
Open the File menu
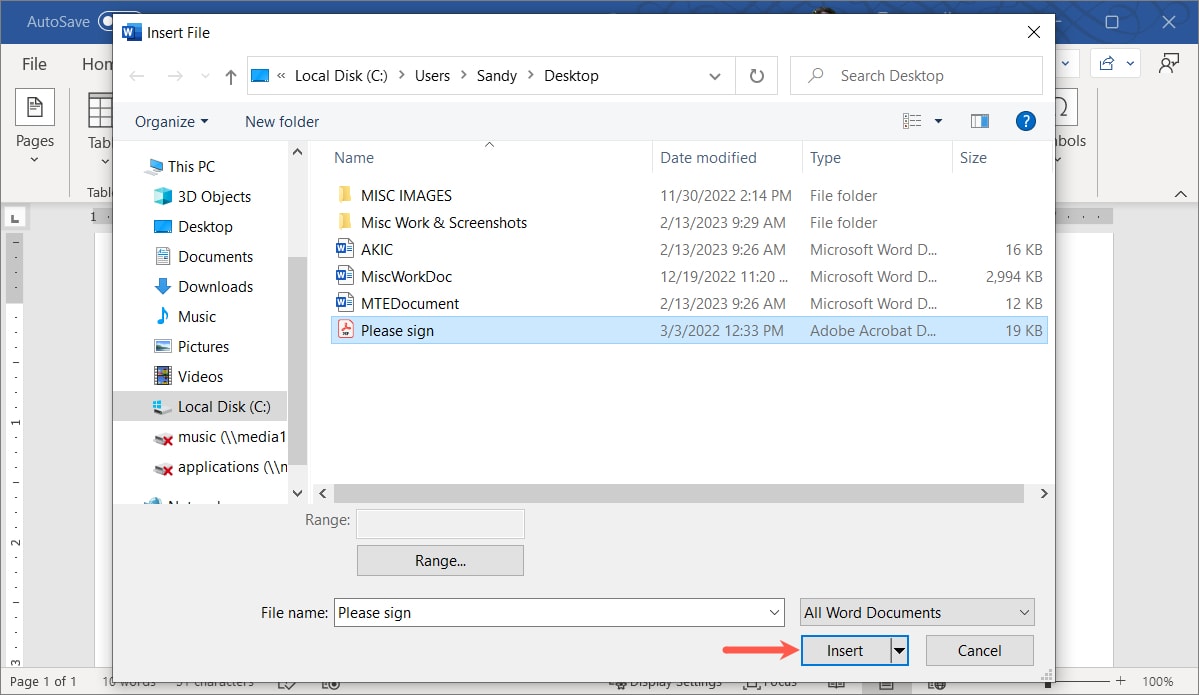pos(33,63)
